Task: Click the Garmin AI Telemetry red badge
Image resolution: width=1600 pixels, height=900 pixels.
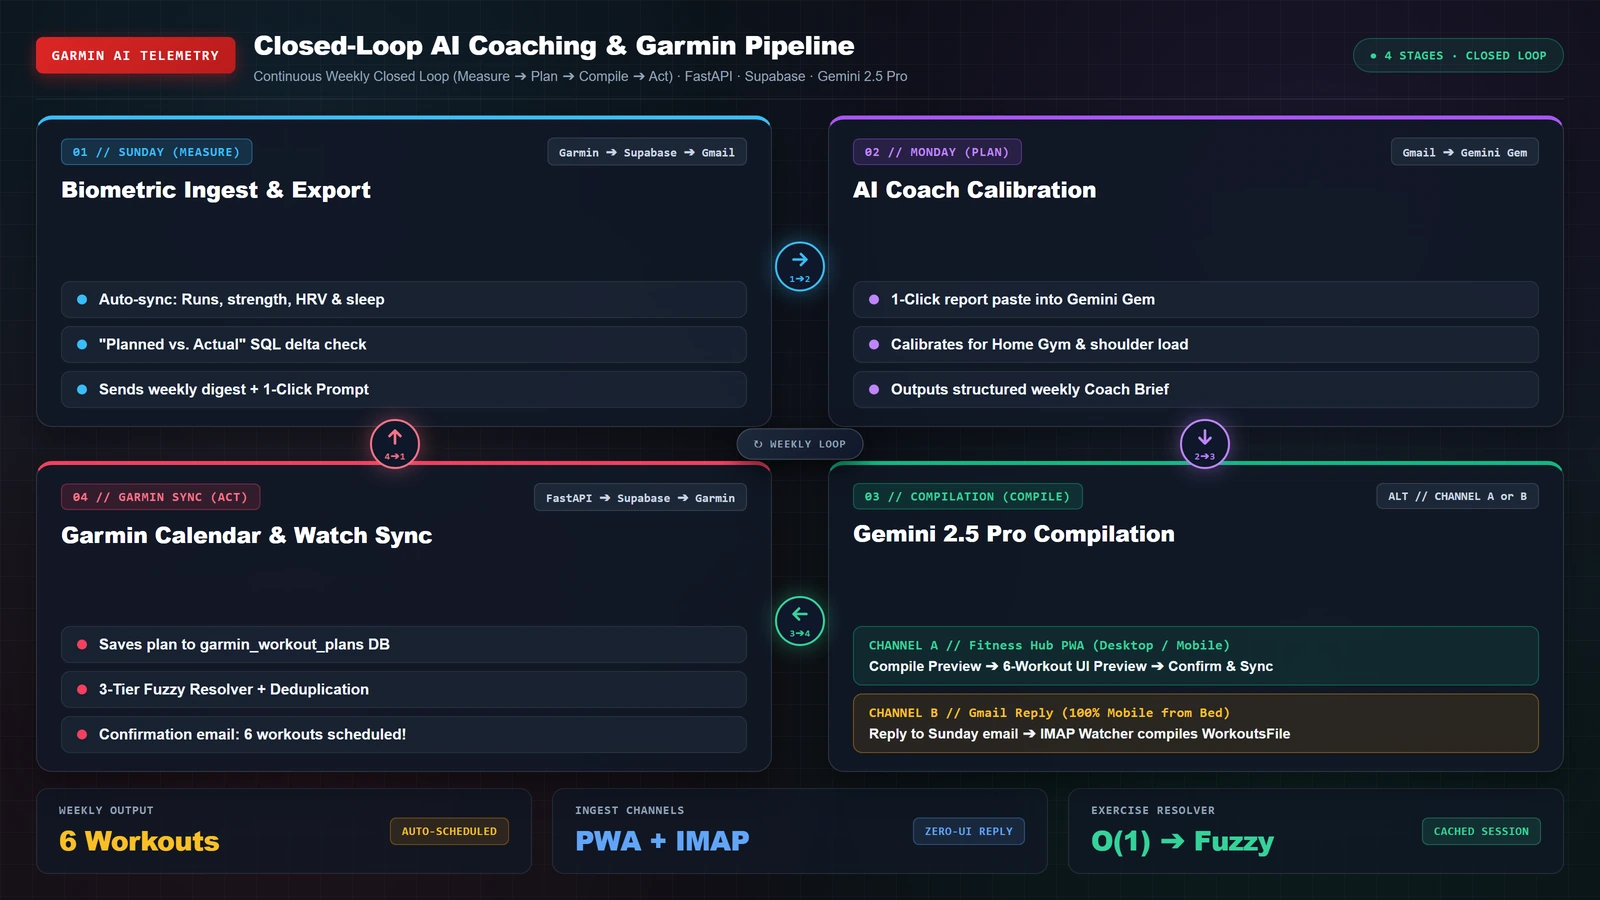Action: tap(136, 55)
